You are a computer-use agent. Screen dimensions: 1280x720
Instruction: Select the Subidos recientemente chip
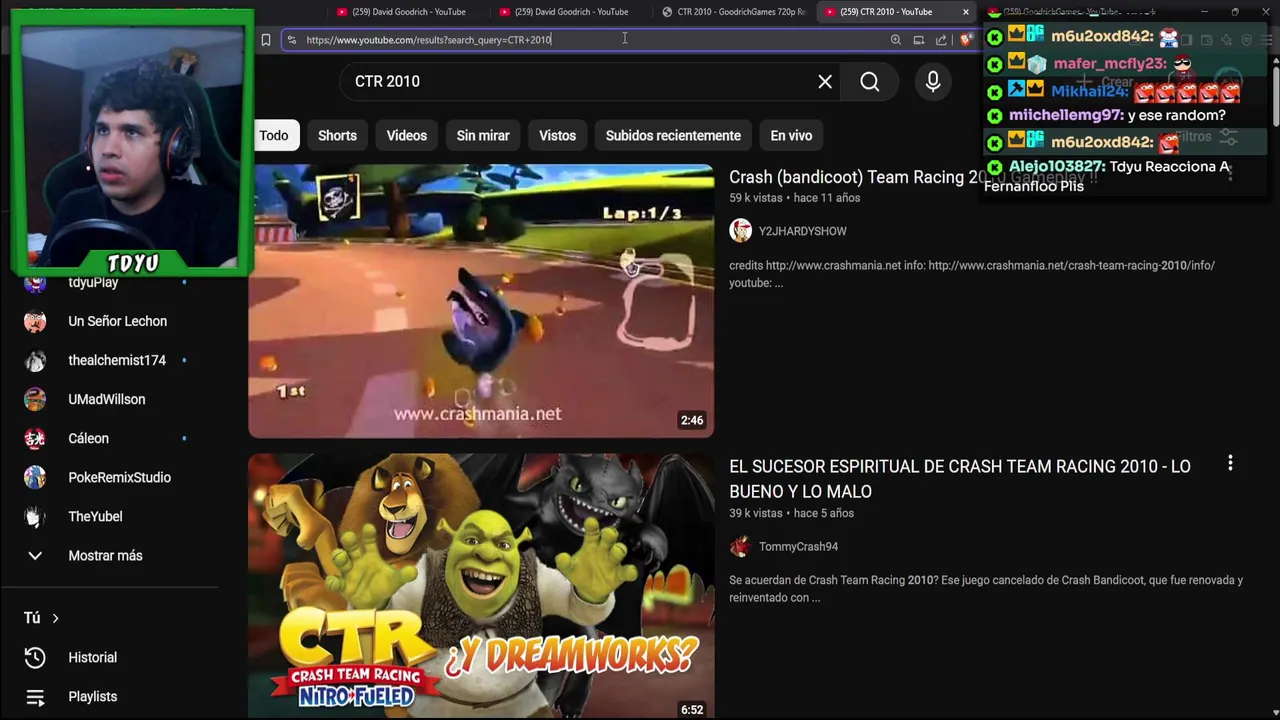pyautogui.click(x=673, y=135)
